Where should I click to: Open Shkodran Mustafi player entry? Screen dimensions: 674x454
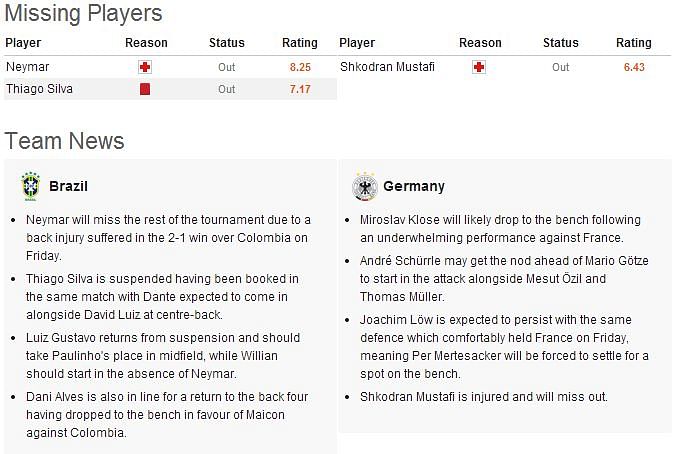[x=387, y=67]
